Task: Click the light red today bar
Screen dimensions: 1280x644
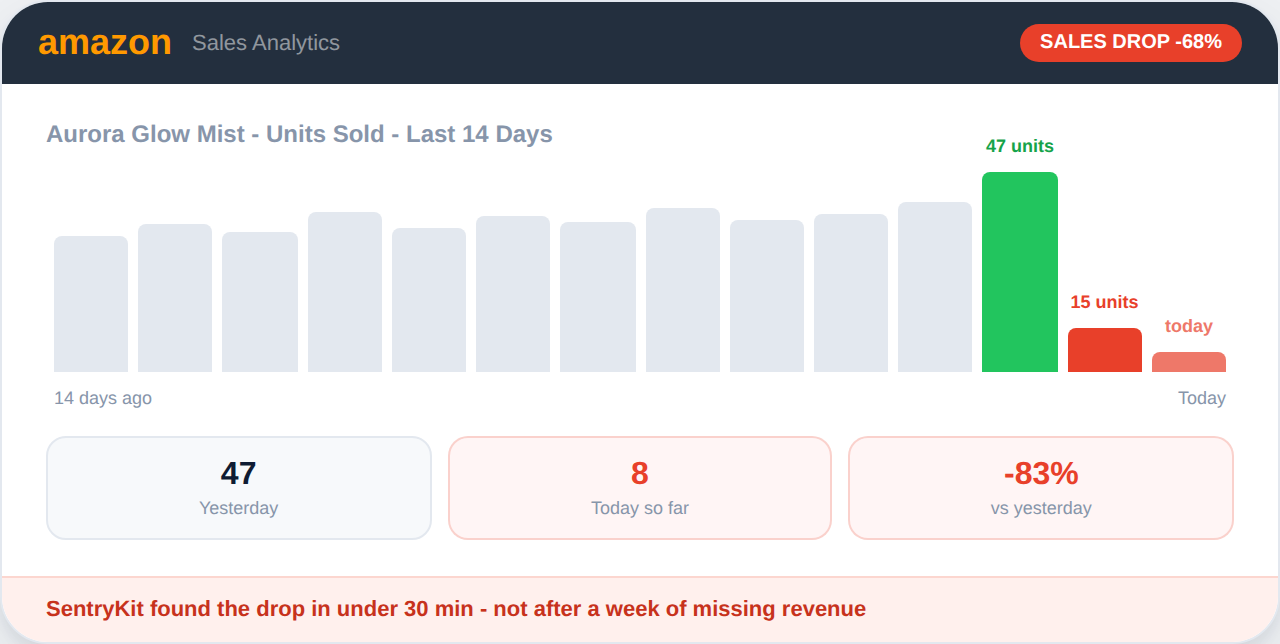Action: pyautogui.click(x=1188, y=362)
